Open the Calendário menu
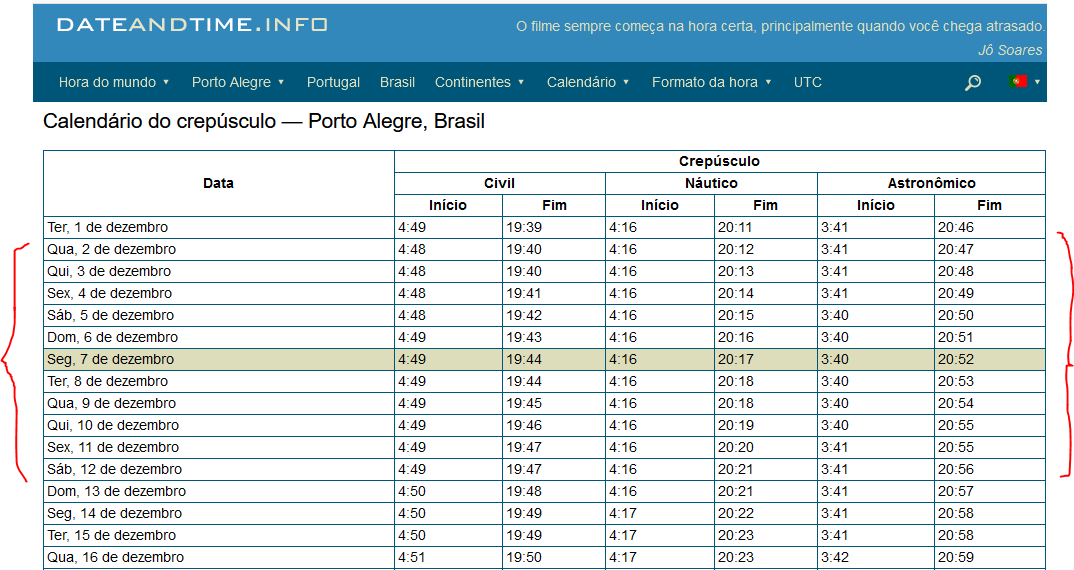Image resolution: width=1074 pixels, height=570 pixels. (x=588, y=82)
